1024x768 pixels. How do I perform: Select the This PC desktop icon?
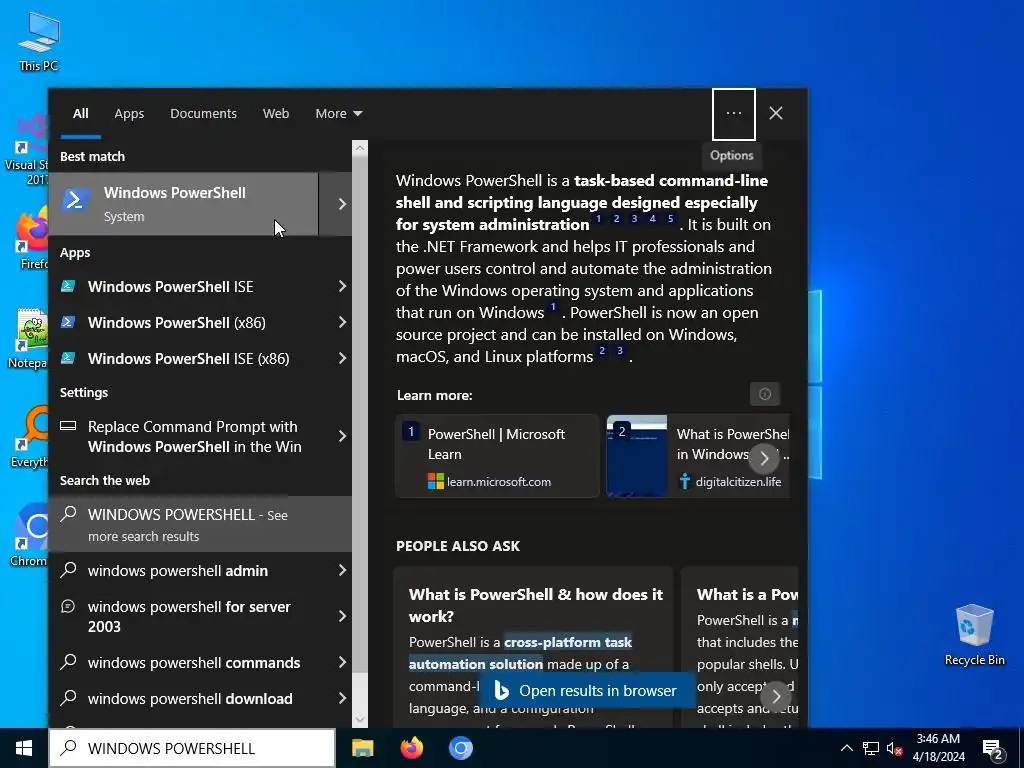[x=39, y=40]
